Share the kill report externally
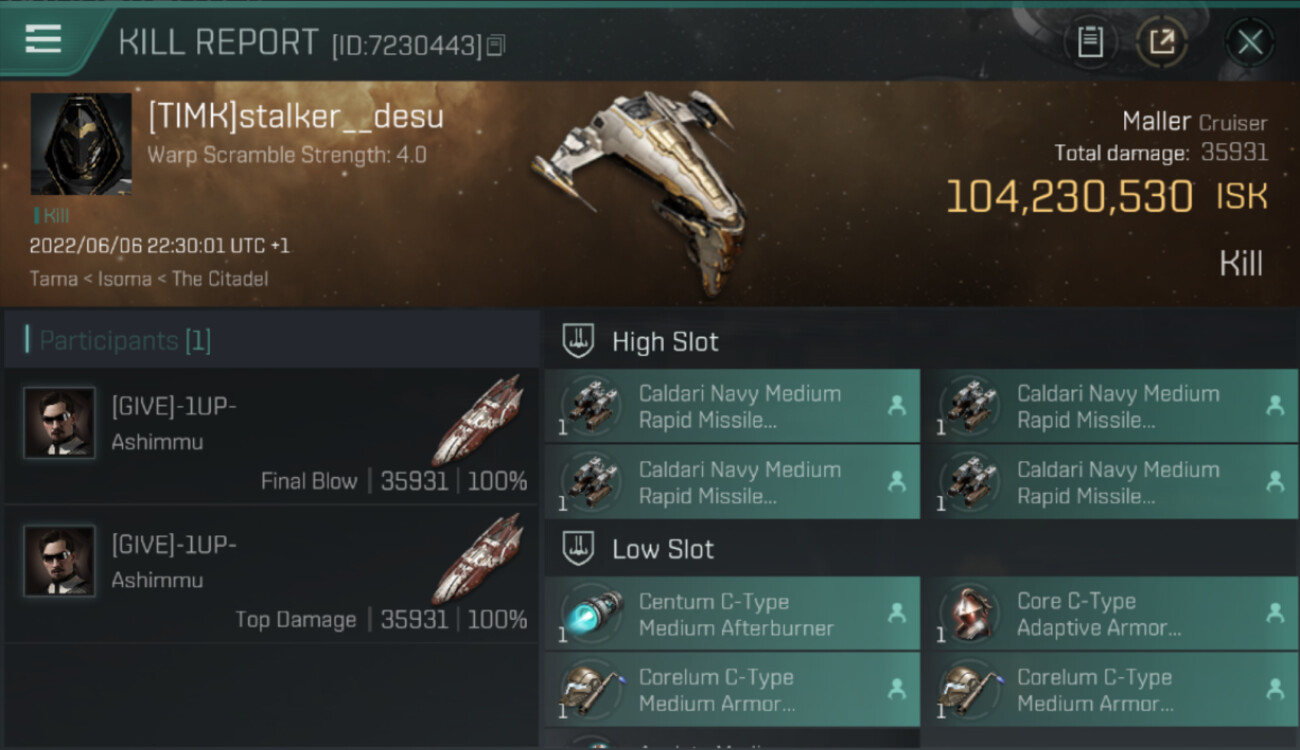Screen dimensions: 1300x750 [x=1162, y=42]
